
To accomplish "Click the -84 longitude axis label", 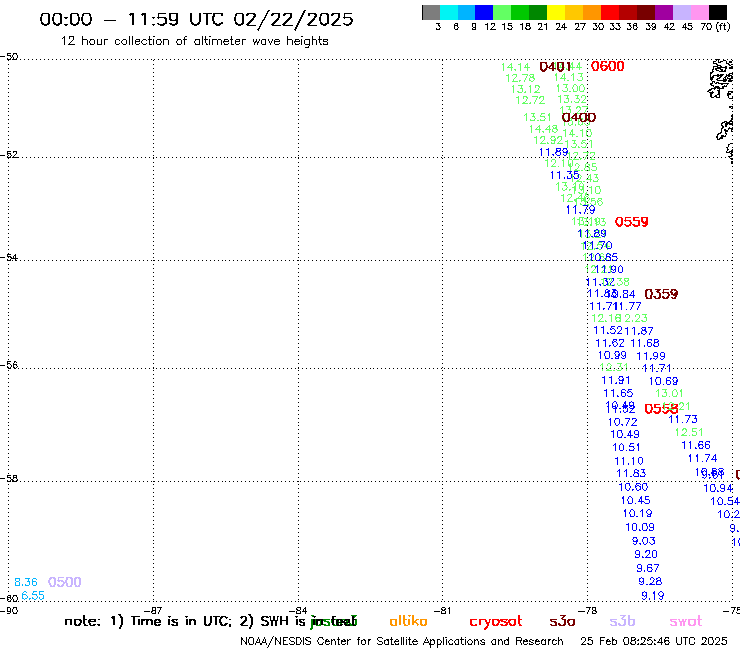I will coord(298,611).
